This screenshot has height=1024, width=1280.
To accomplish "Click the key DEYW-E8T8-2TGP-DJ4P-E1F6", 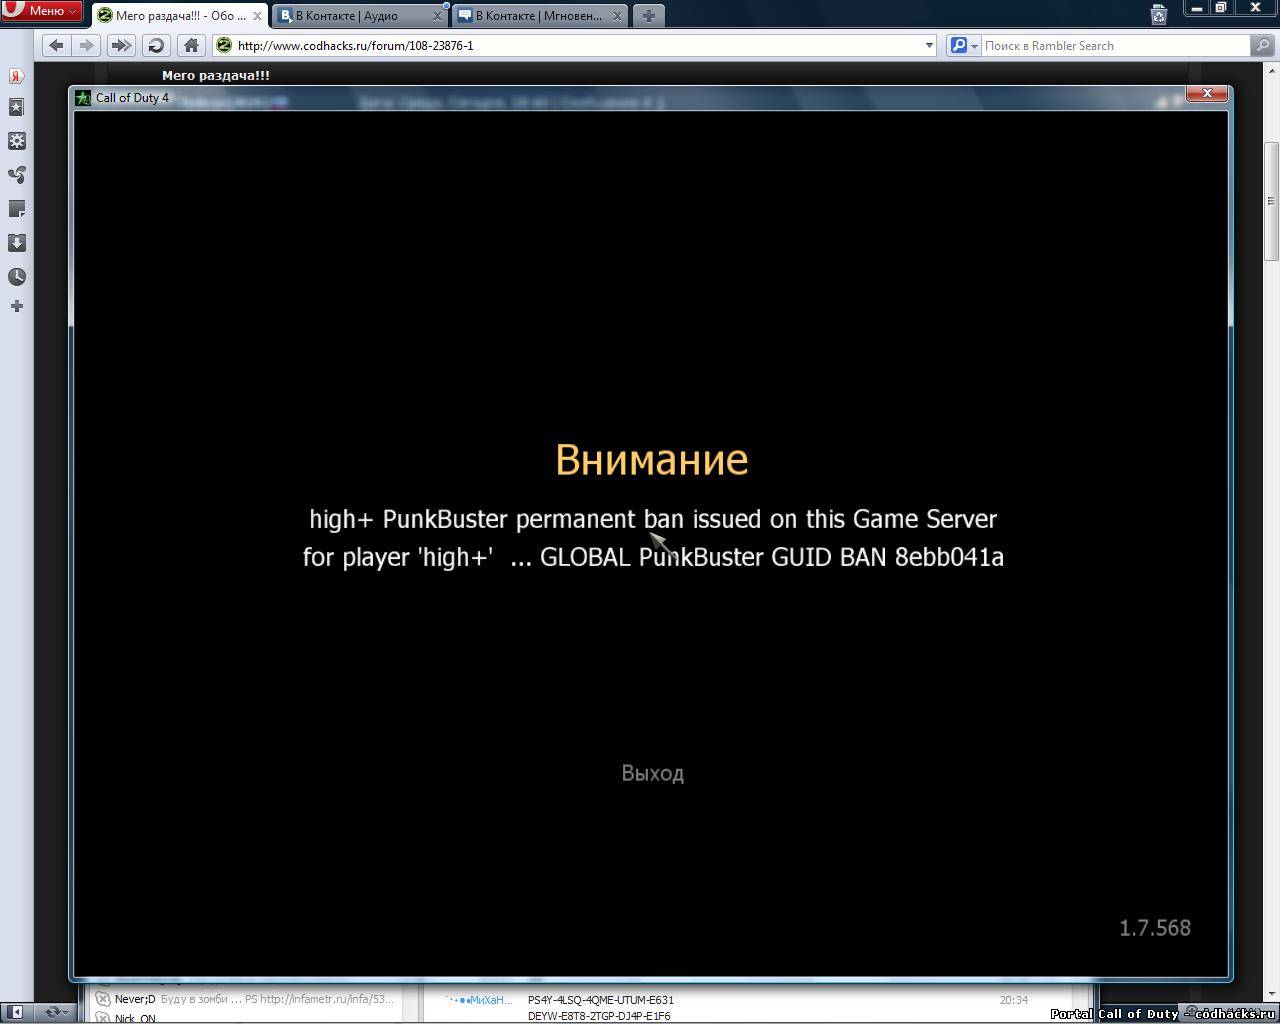I will pyautogui.click(x=599, y=1016).
